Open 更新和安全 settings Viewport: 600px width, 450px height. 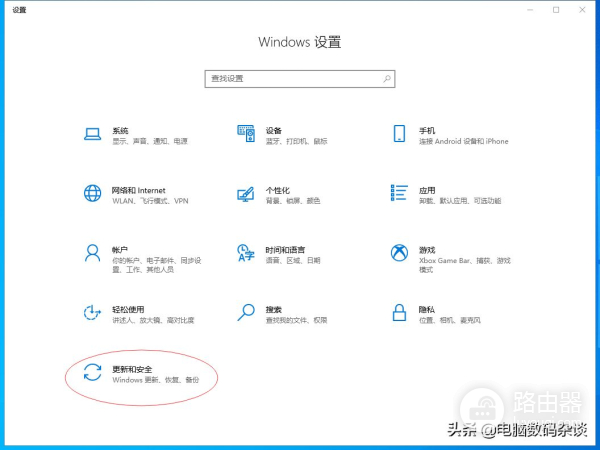(x=132, y=370)
